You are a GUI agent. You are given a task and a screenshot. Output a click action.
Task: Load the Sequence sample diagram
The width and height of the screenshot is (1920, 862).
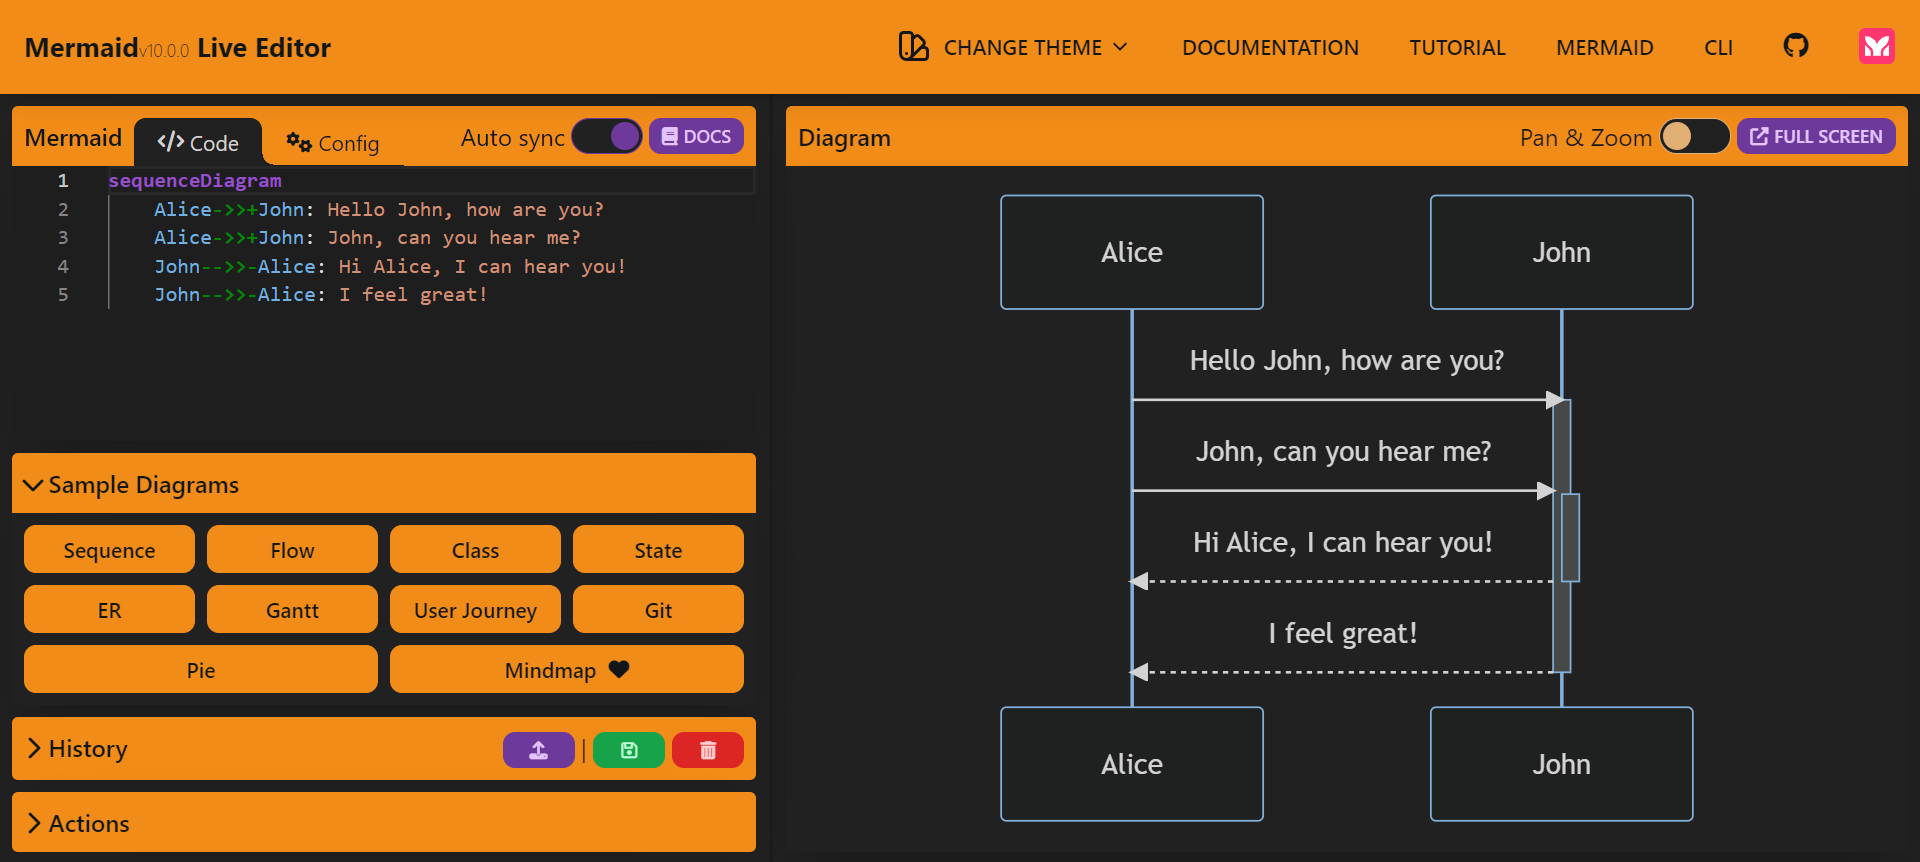tap(109, 549)
